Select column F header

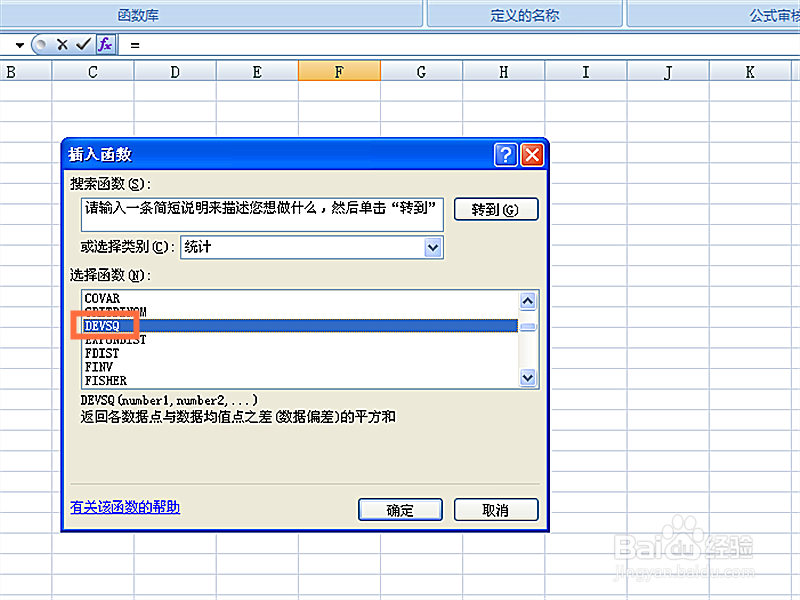click(x=339, y=71)
